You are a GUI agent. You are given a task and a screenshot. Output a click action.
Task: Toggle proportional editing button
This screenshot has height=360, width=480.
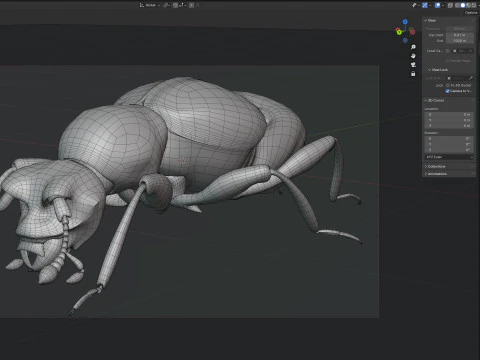[x=192, y=5]
